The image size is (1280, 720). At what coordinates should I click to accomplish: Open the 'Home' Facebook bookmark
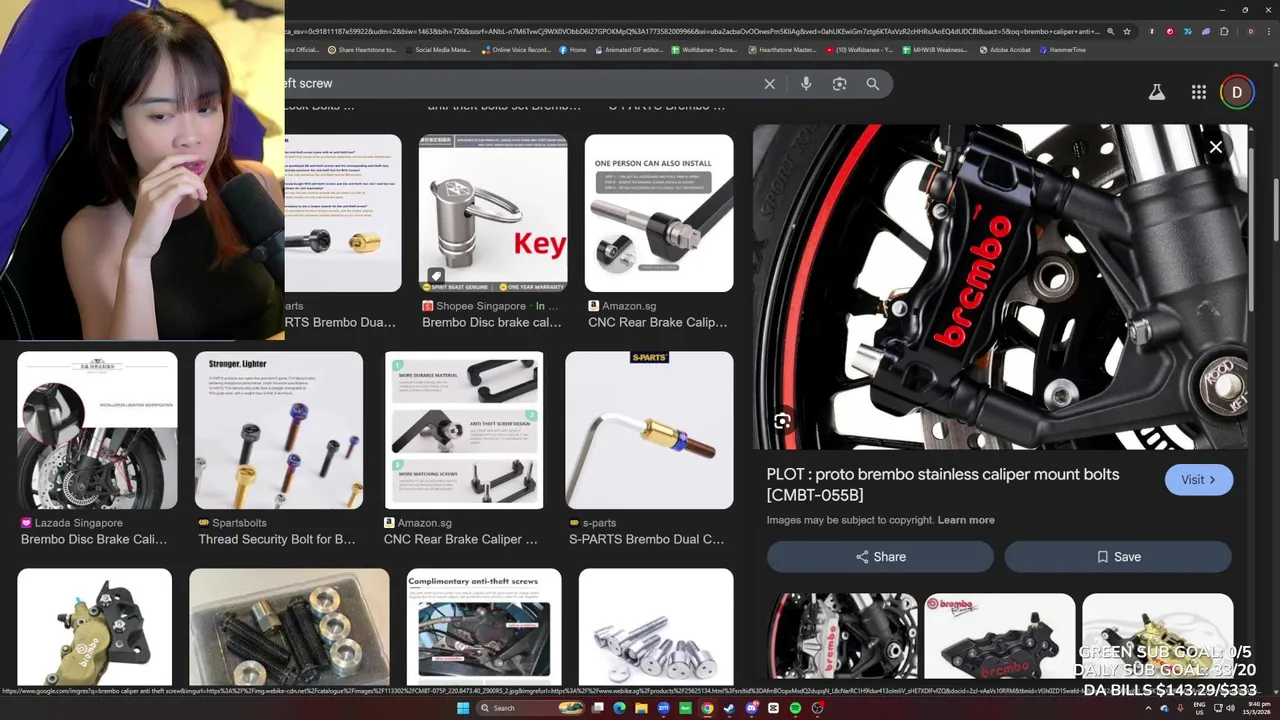pyautogui.click(x=573, y=50)
